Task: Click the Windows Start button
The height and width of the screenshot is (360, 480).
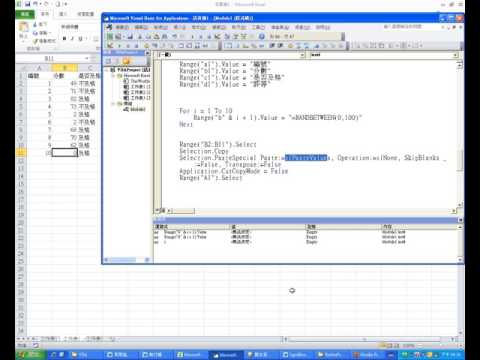Action: 31,354
